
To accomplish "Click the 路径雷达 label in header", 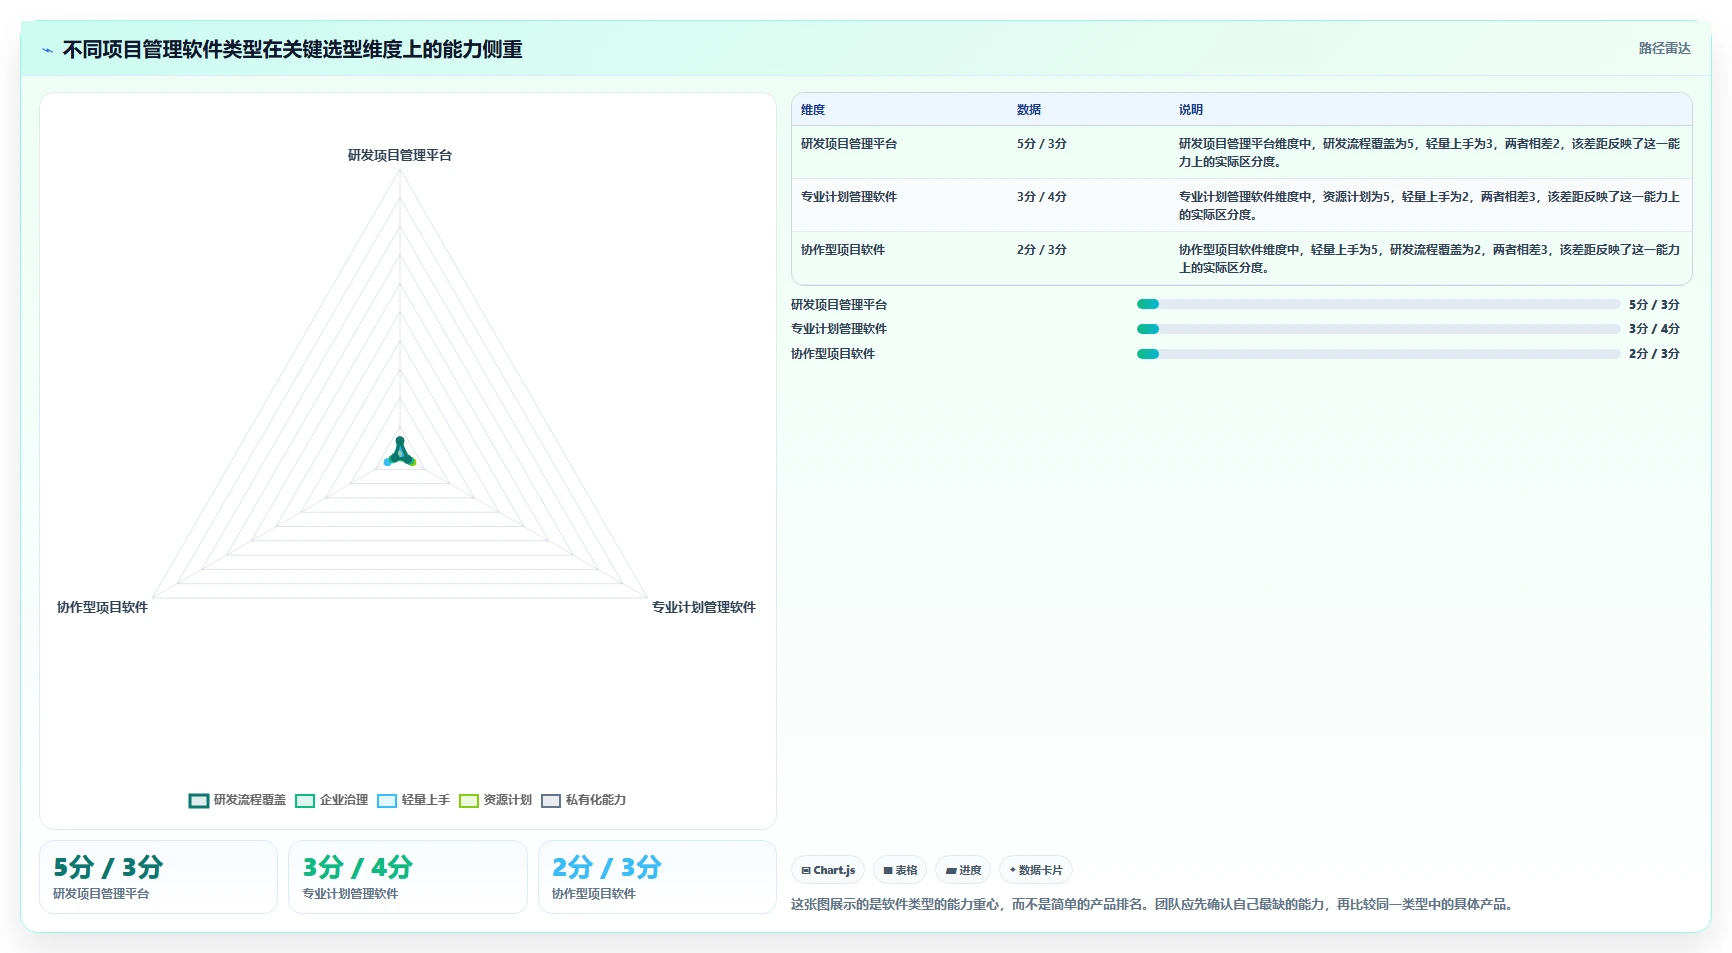I will coord(1664,48).
